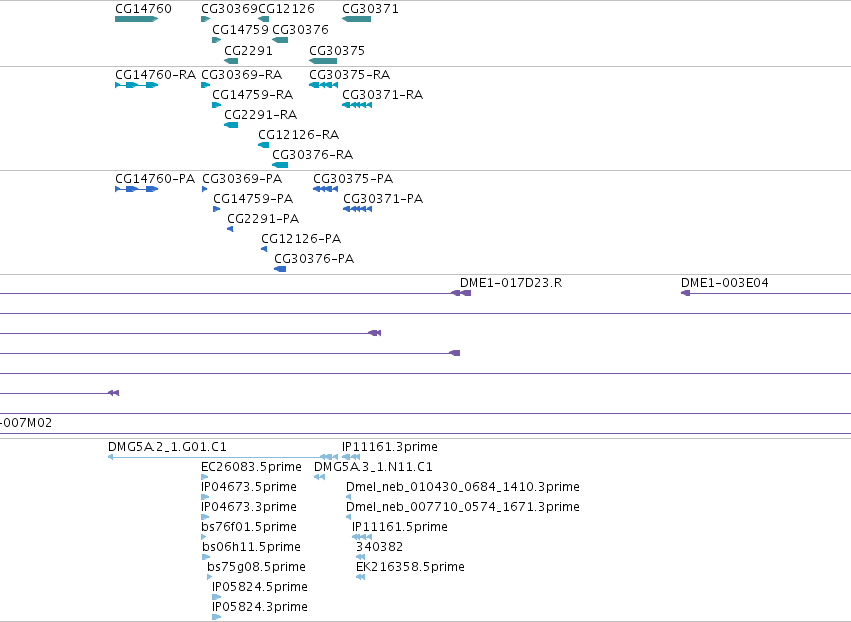The width and height of the screenshot is (851, 622).
Task: Click the IP04673.3prime EST label
Action: click(x=249, y=507)
